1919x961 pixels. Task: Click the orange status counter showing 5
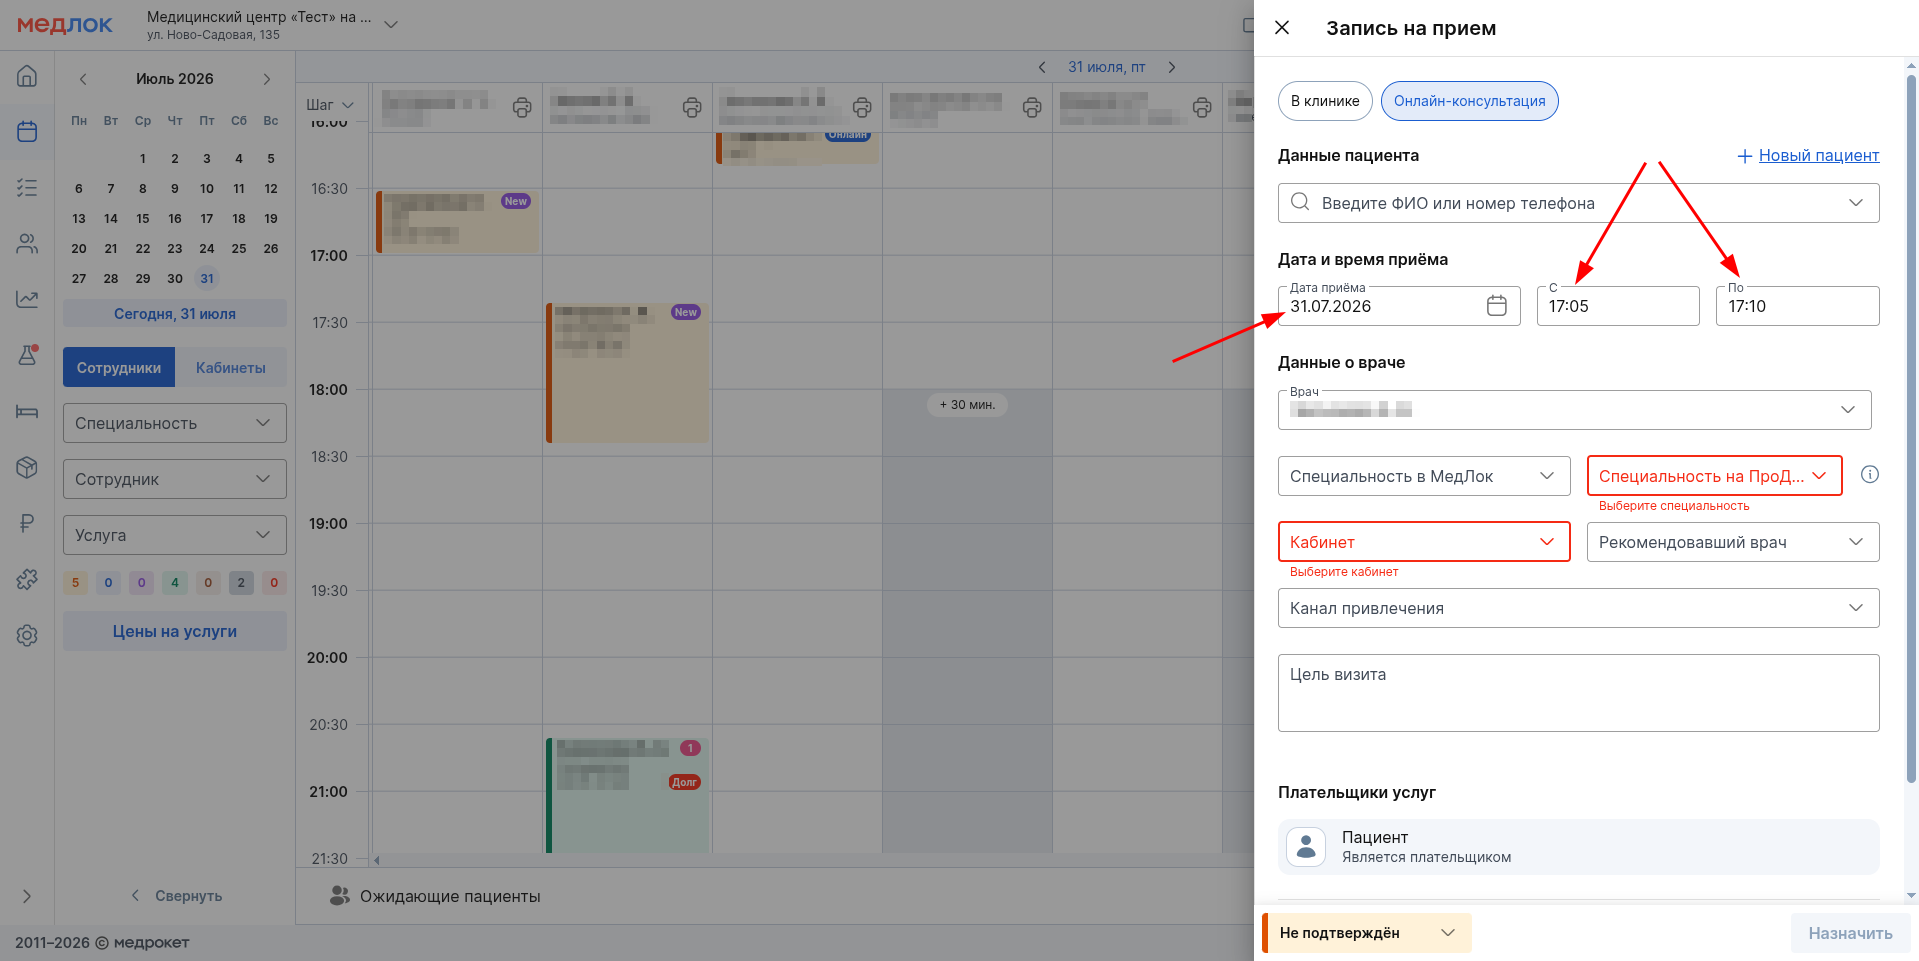tap(75, 583)
